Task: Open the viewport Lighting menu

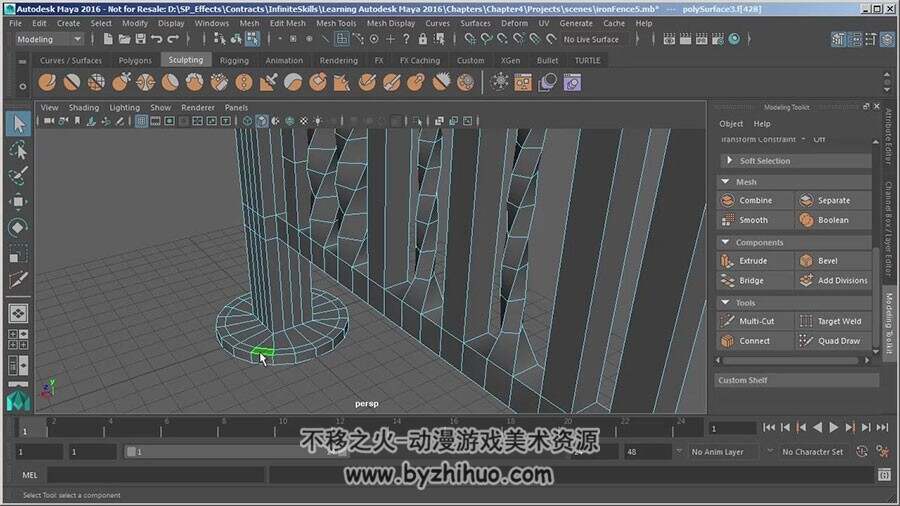Action: (125, 107)
